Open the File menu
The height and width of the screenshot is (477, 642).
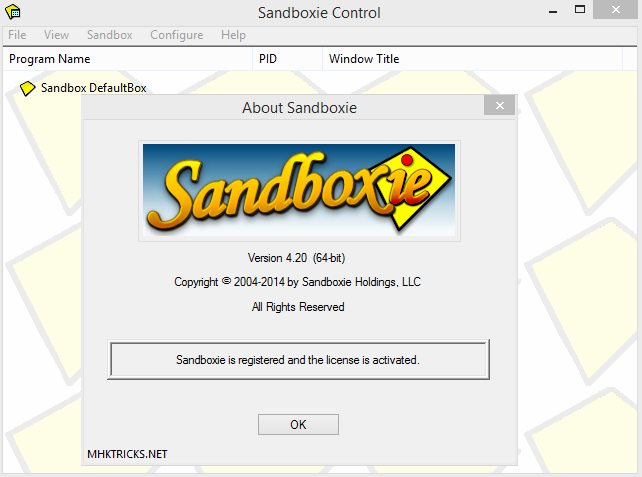coord(17,35)
